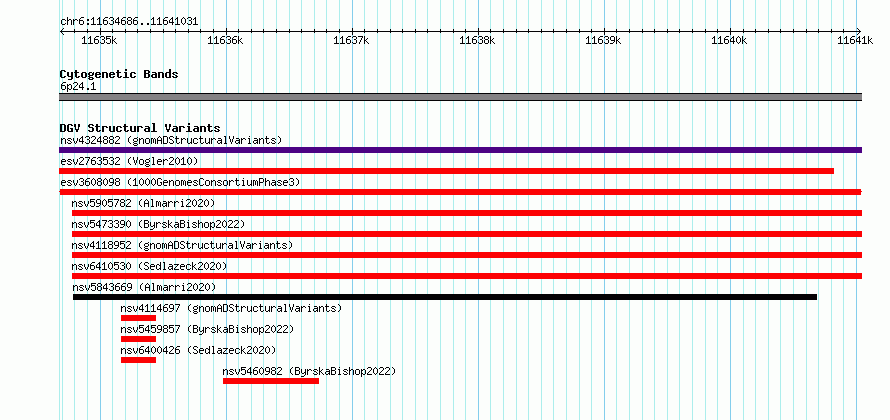Select the purple nsv4324882 variant bar
The width and height of the screenshot is (890, 420).
coord(460,150)
